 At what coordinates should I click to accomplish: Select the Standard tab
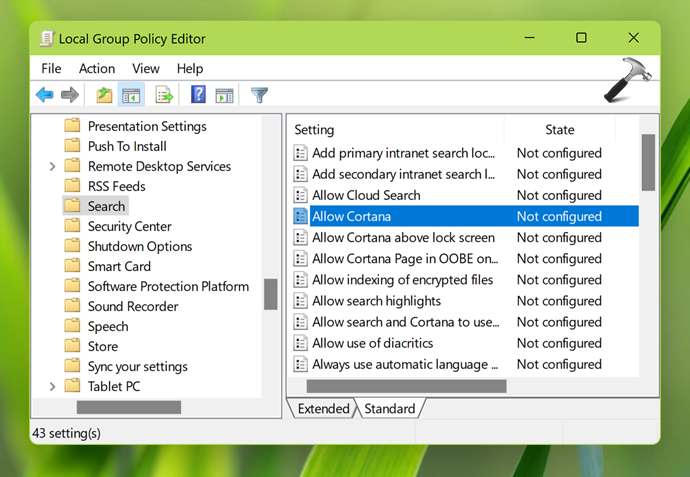click(389, 408)
